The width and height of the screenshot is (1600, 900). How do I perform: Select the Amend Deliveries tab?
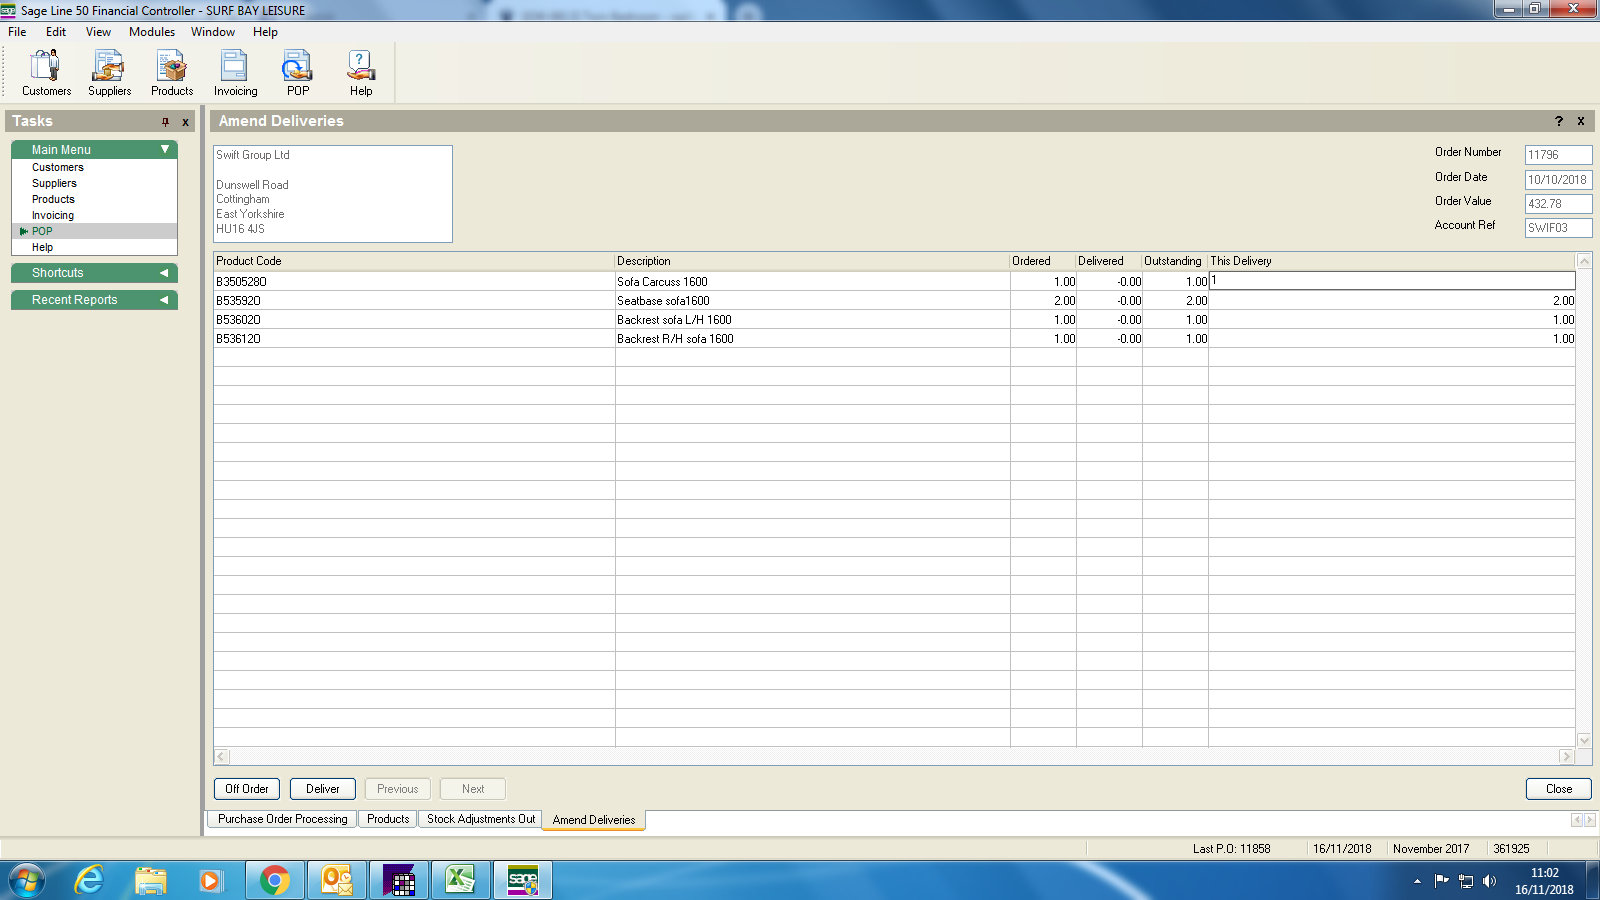(x=594, y=820)
